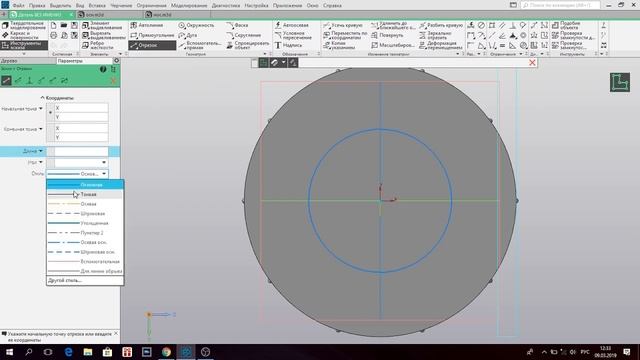Choose Вспомогательная line style

tap(85, 262)
